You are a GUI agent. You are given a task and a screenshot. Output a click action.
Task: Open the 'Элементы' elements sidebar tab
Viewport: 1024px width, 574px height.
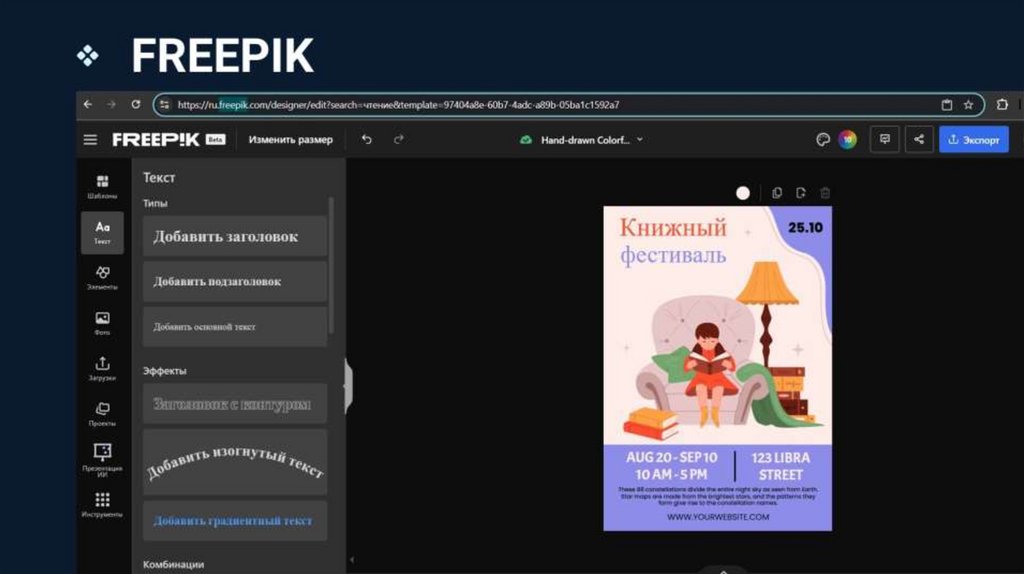coord(103,278)
